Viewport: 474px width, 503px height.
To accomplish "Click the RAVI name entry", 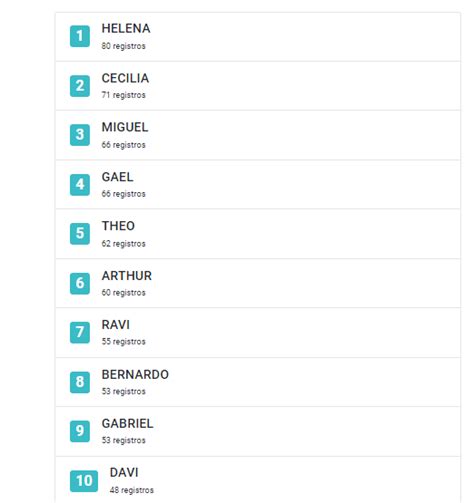I will pos(116,325).
